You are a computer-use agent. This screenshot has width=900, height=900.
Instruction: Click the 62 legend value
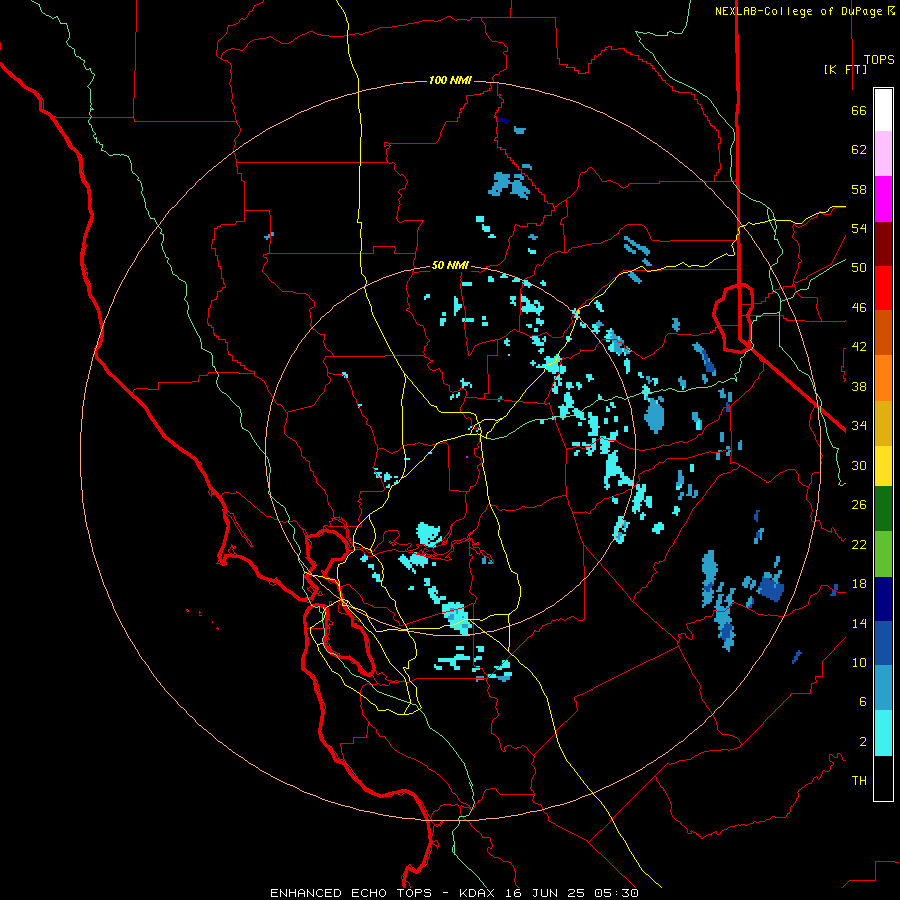click(859, 150)
